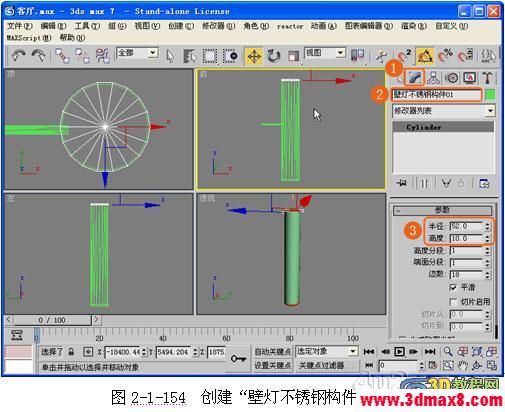Toggle the selection lock padlock icon
The height and width of the screenshot is (412, 505).
pyautogui.click(x=71, y=352)
